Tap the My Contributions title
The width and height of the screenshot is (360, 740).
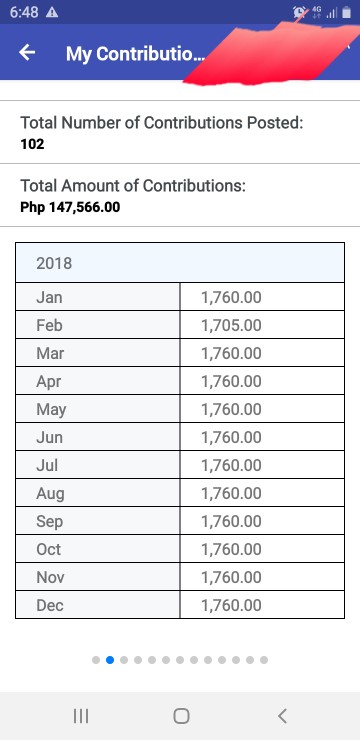(x=136, y=54)
